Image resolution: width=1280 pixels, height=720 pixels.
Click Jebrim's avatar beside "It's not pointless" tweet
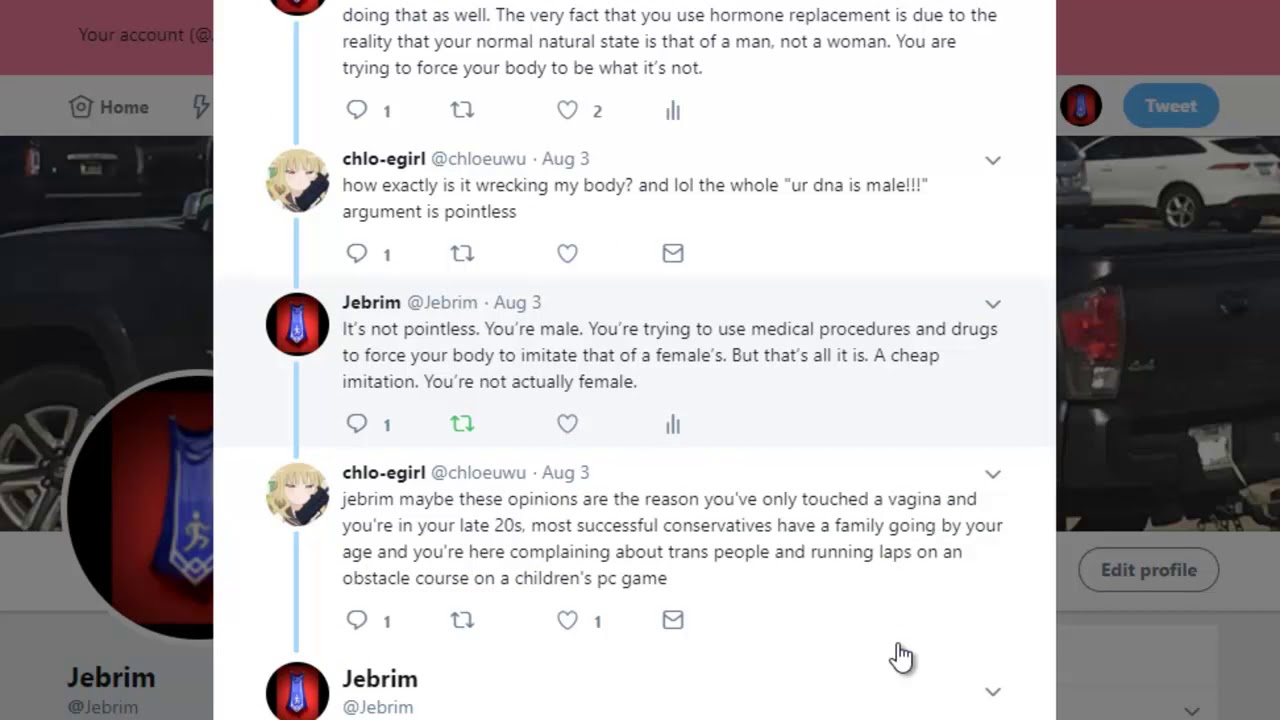[x=297, y=324]
